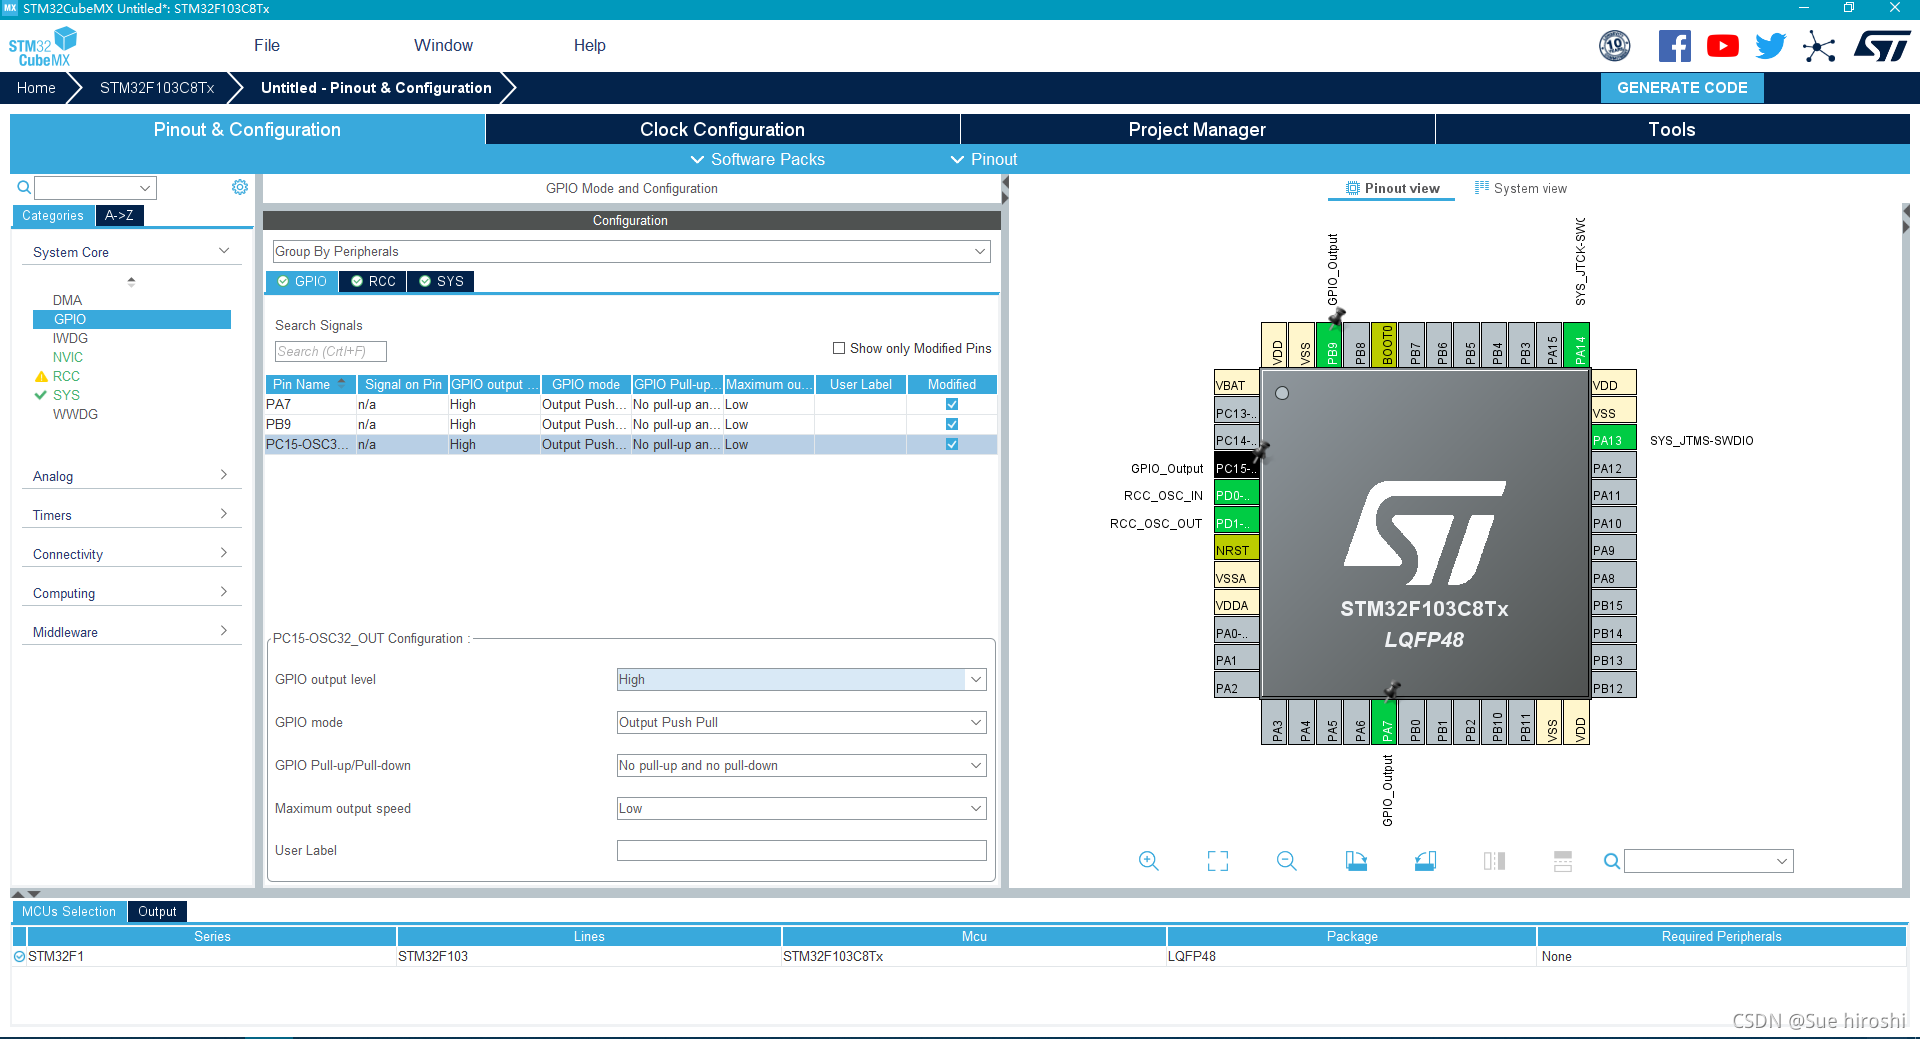Open the YouTube icon link
The image size is (1920, 1039).
pos(1723,46)
